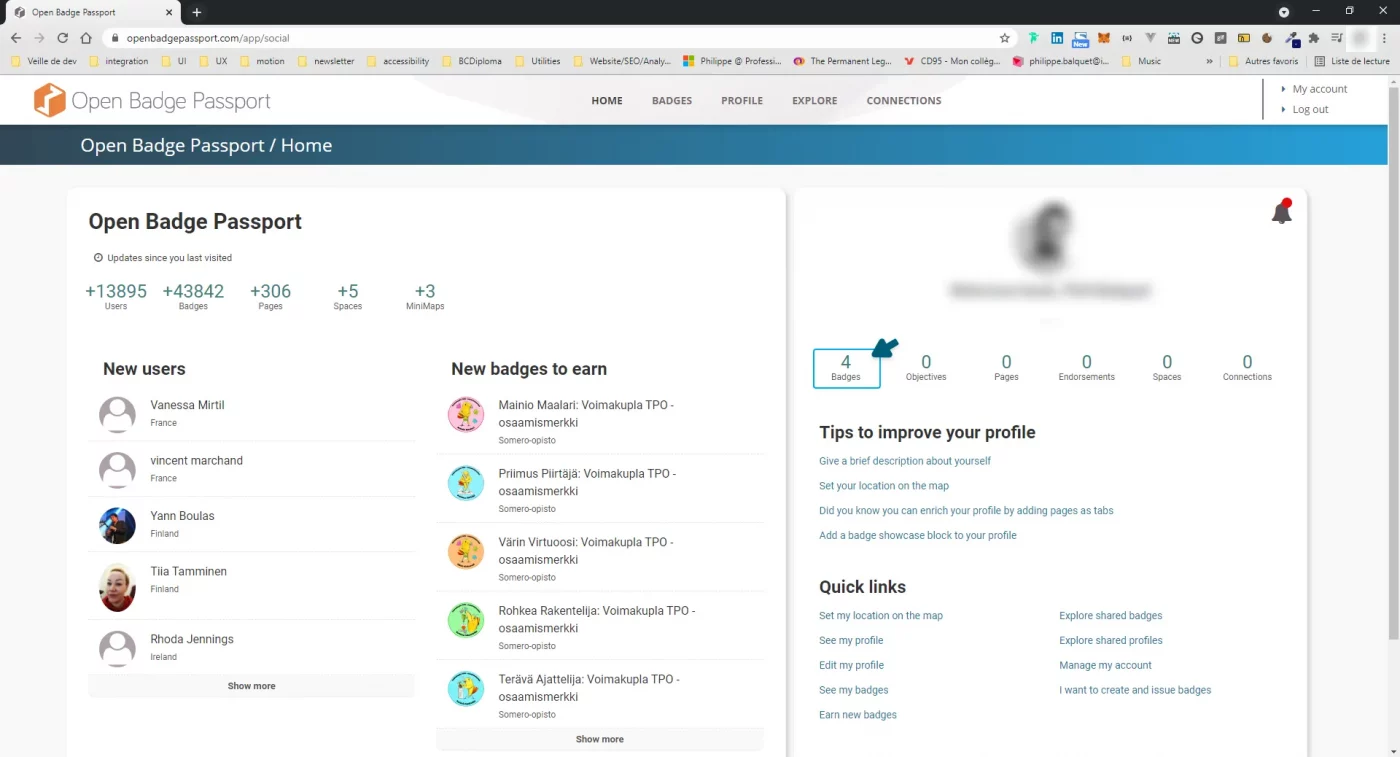The image size is (1400, 757).
Task: Click Vanessa Mirtil's avatar placeholder
Action: coord(117,414)
